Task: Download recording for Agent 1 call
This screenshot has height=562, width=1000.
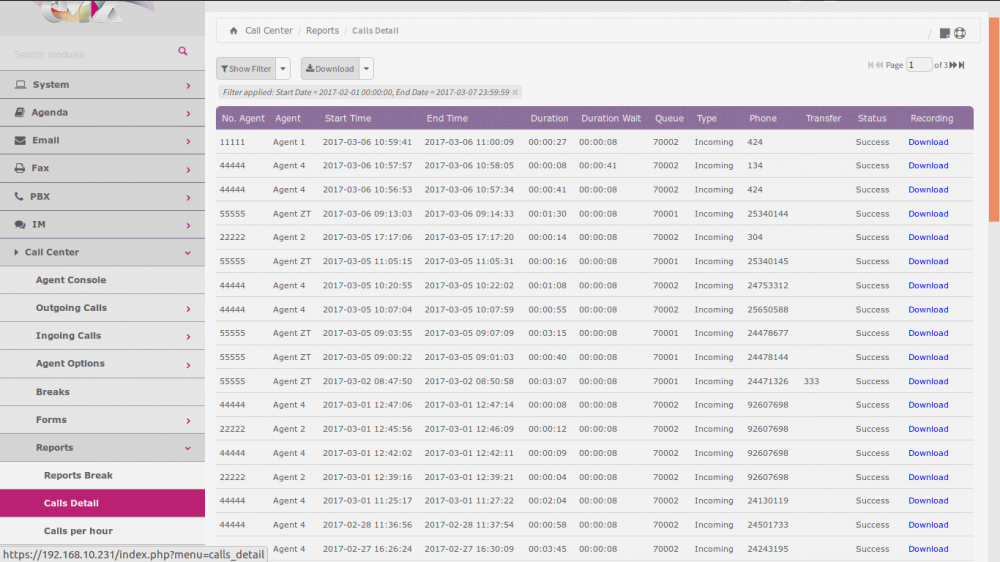Action: pyautogui.click(x=928, y=142)
